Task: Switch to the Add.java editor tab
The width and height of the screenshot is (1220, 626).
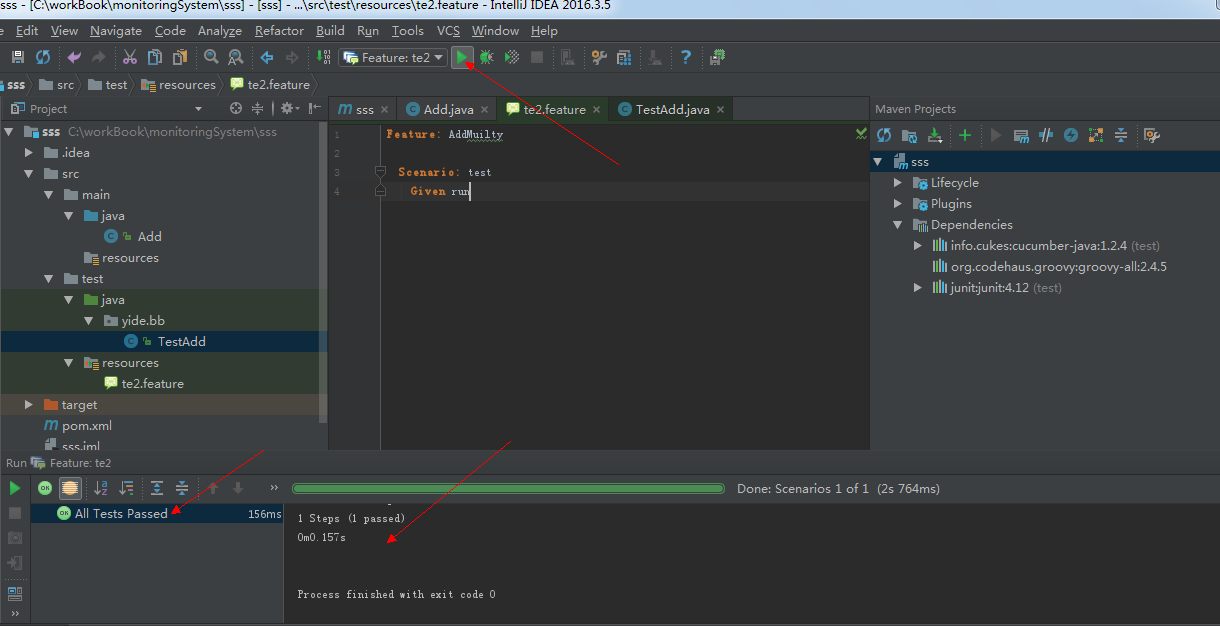Action: [447, 110]
